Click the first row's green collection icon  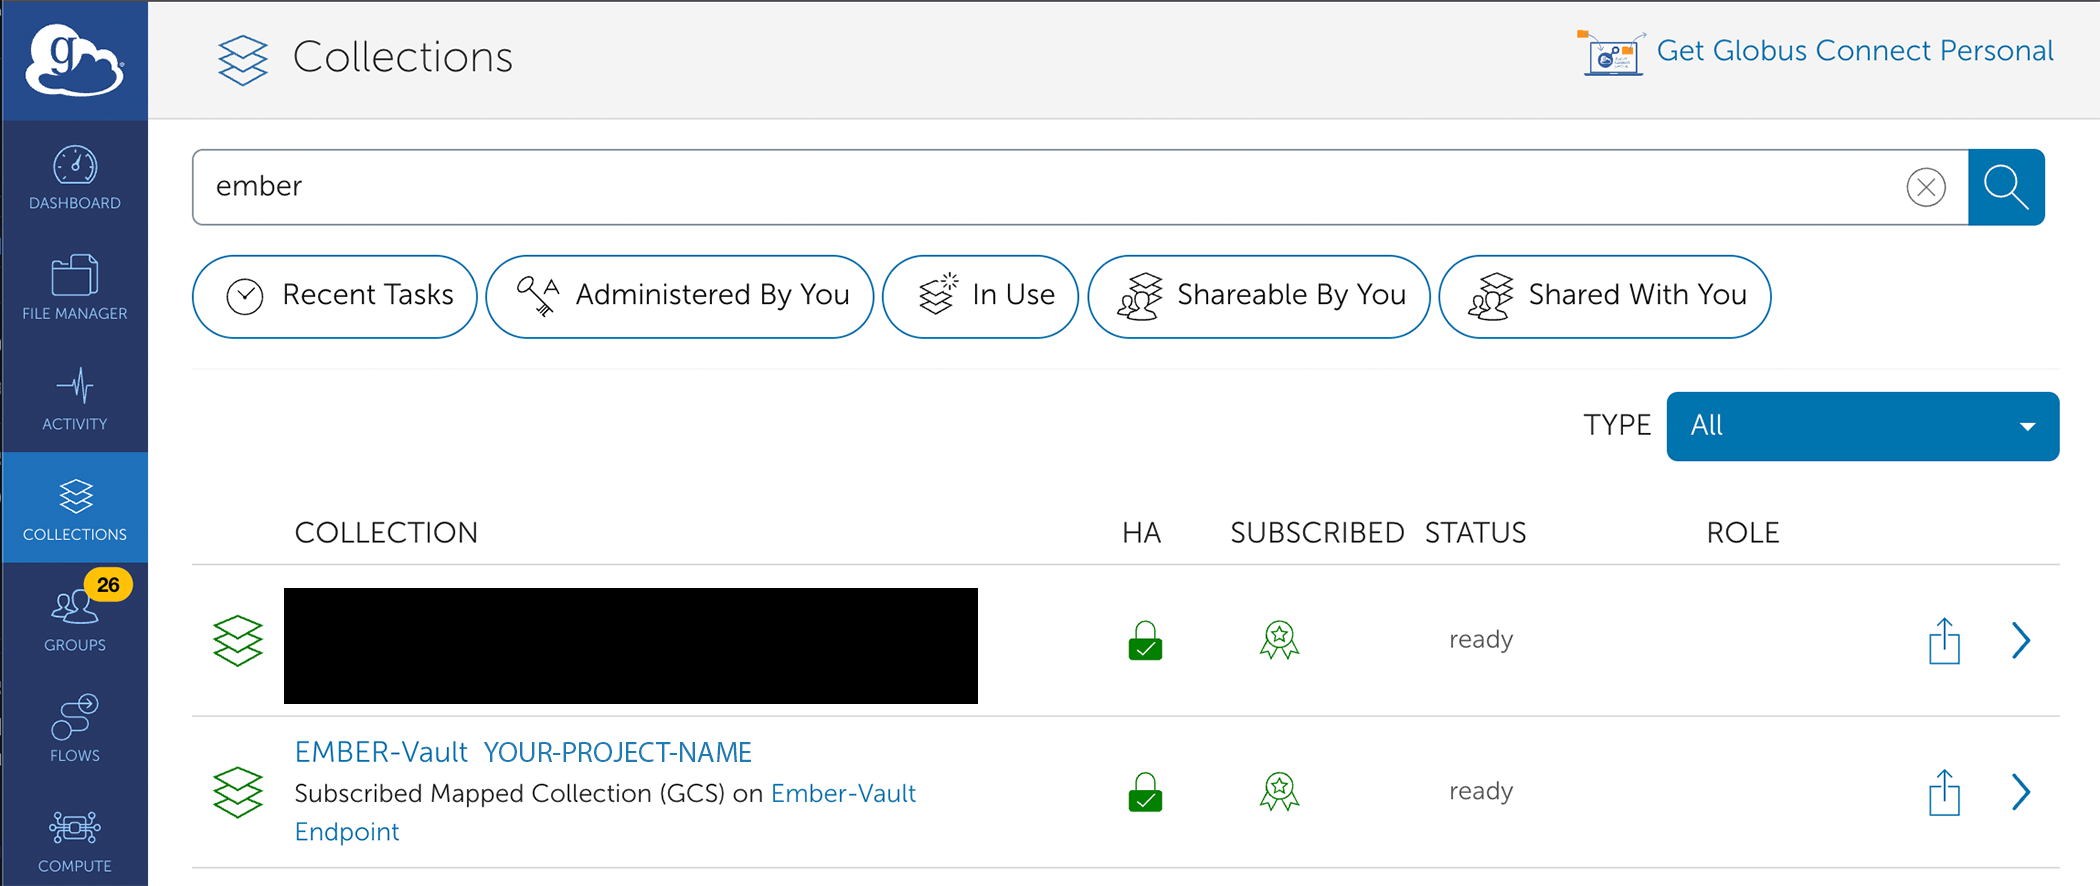pos(238,641)
